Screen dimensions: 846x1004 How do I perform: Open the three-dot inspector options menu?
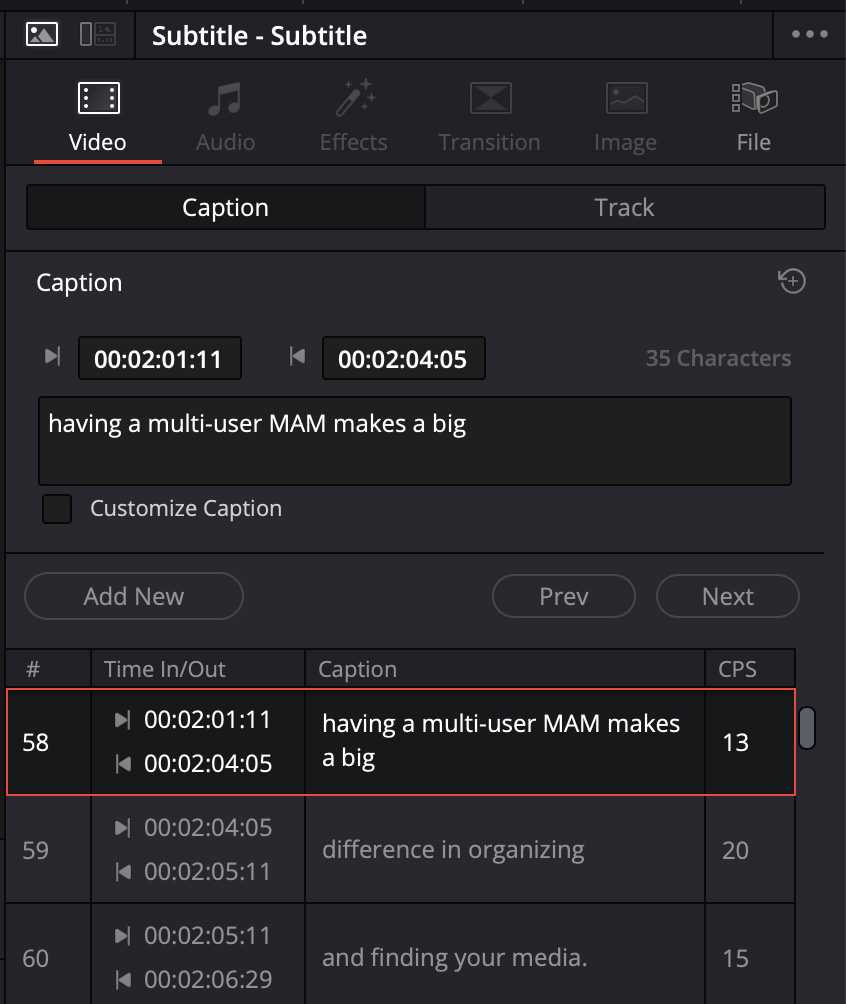[x=809, y=35]
